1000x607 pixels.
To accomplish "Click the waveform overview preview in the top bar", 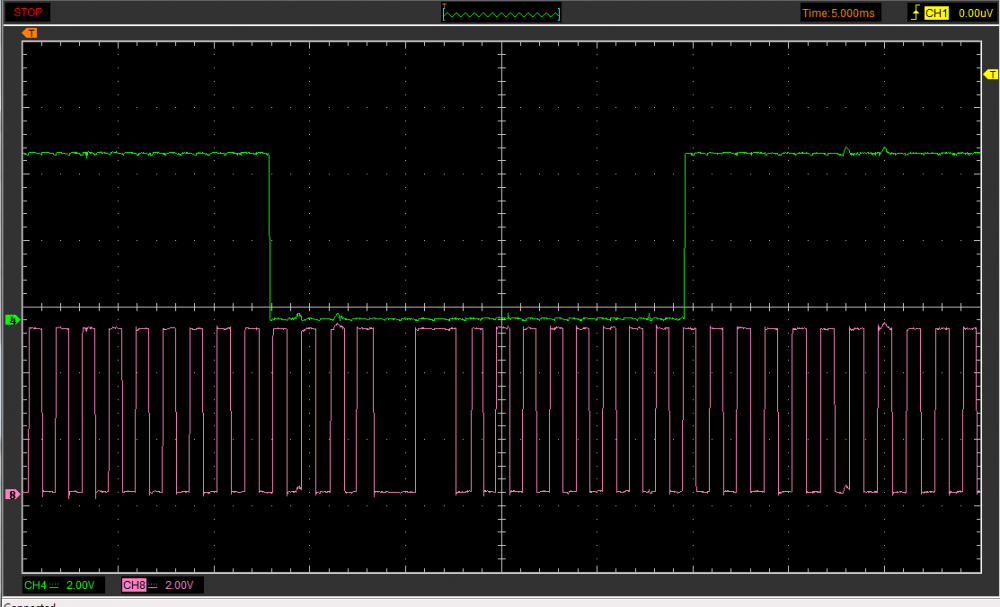I will tap(501, 13).
